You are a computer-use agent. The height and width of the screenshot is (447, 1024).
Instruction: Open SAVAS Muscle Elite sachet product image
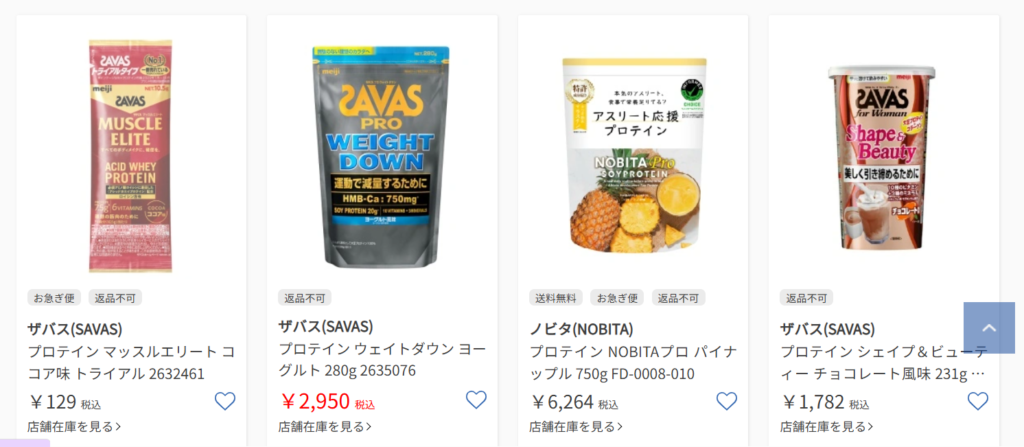pos(131,156)
